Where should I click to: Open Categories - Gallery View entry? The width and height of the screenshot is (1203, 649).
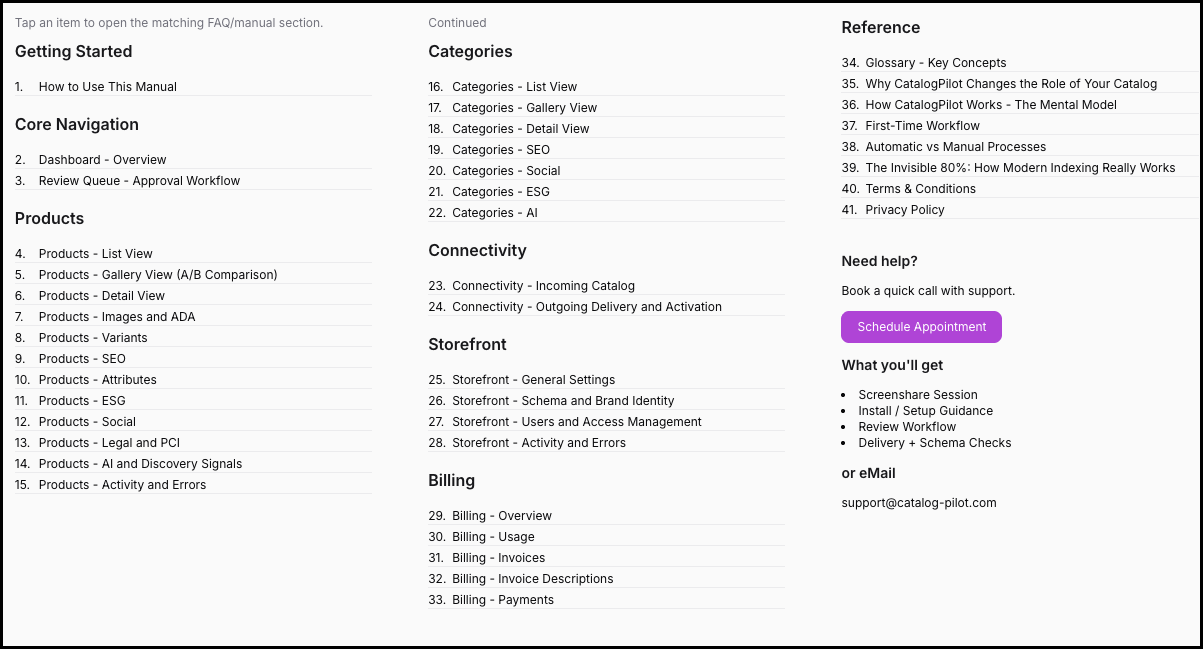[524, 108]
